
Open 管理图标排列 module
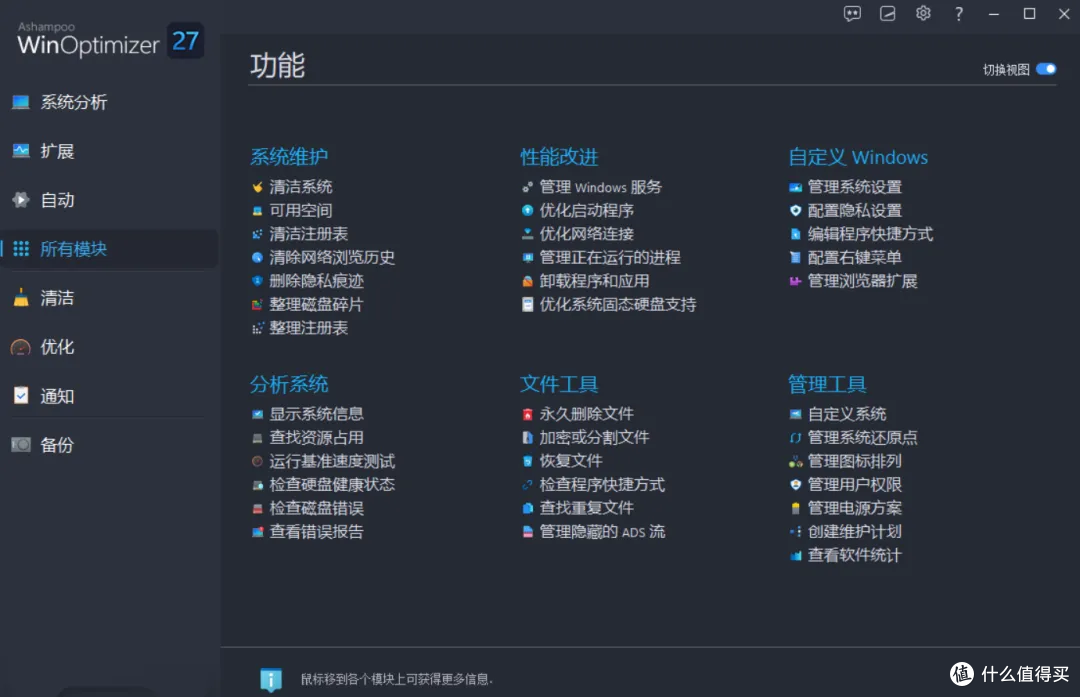point(845,461)
